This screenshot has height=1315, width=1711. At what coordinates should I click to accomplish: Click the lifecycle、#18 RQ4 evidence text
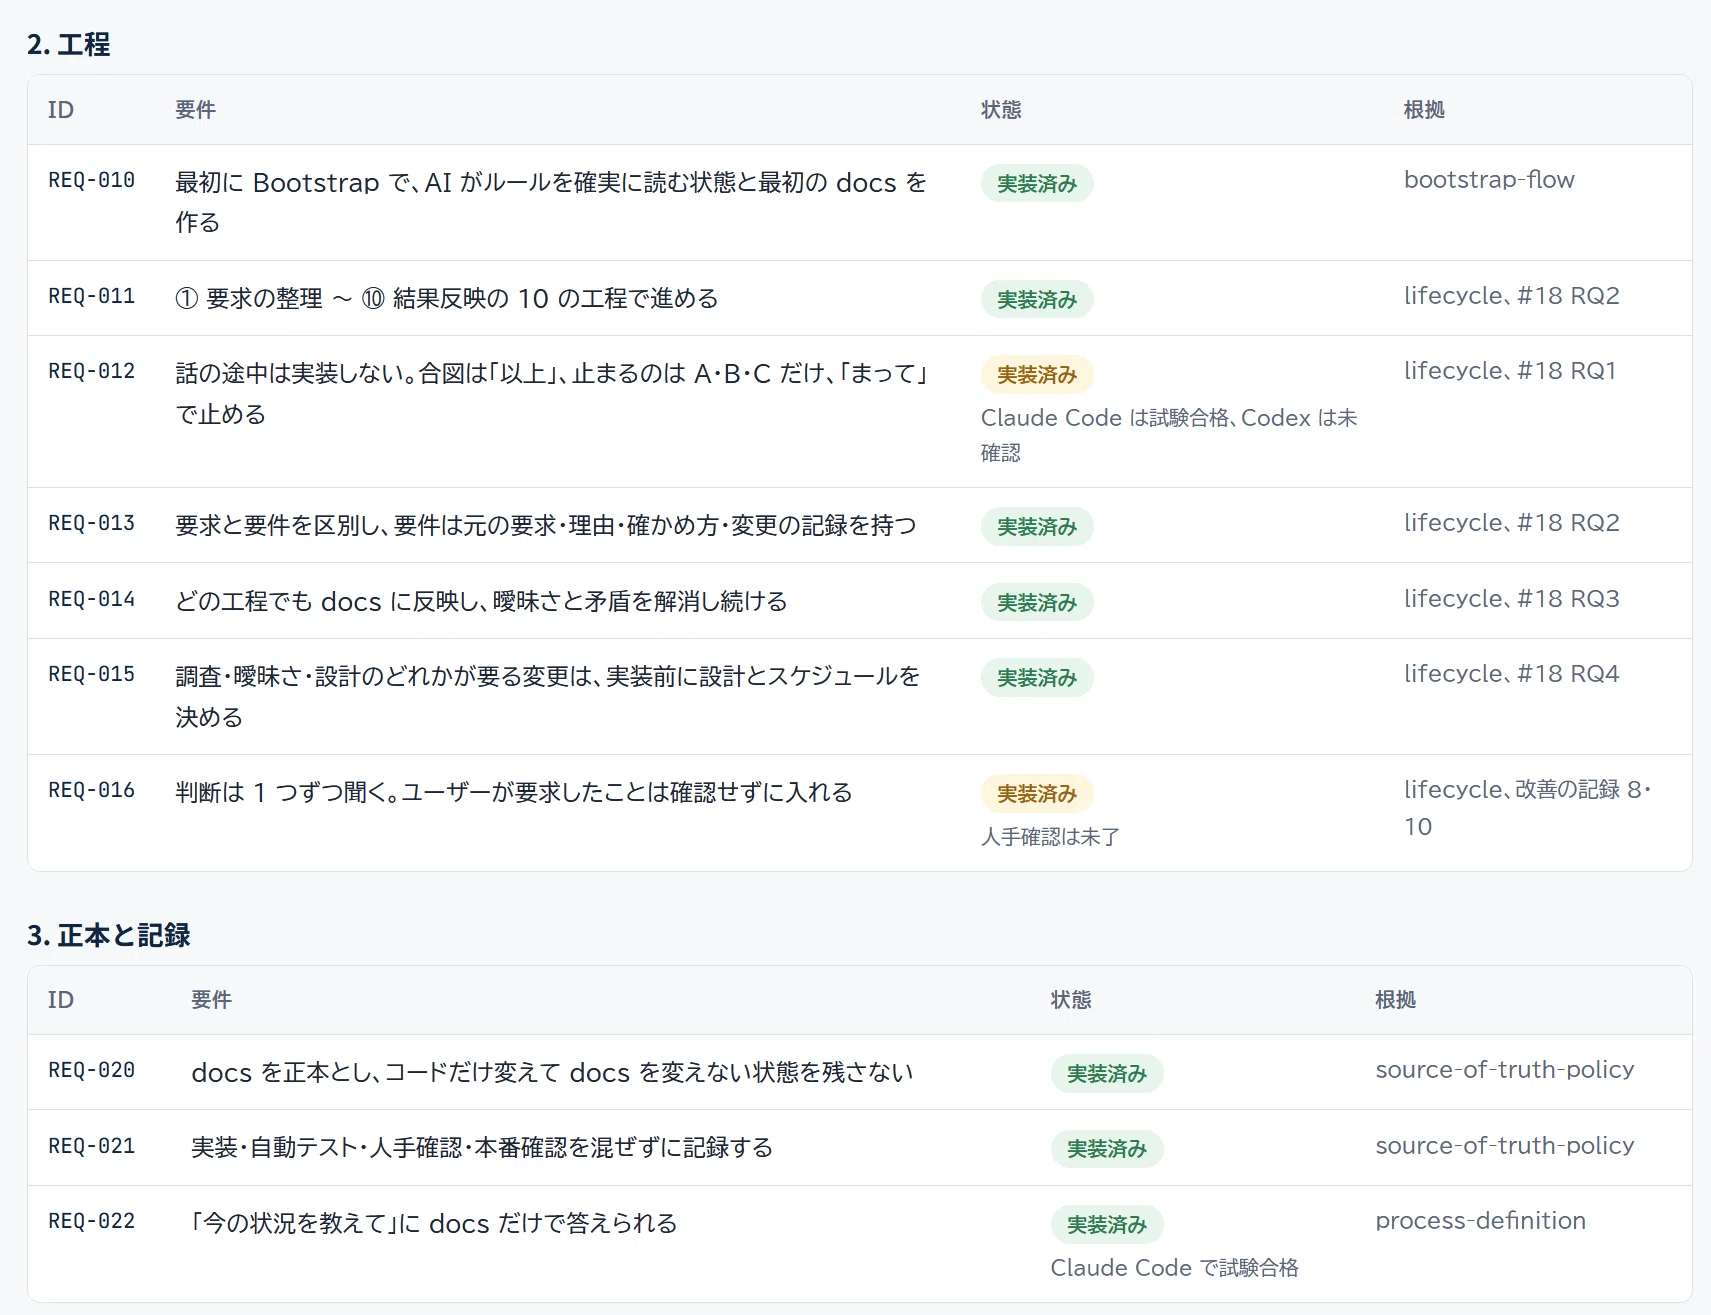[1511, 674]
